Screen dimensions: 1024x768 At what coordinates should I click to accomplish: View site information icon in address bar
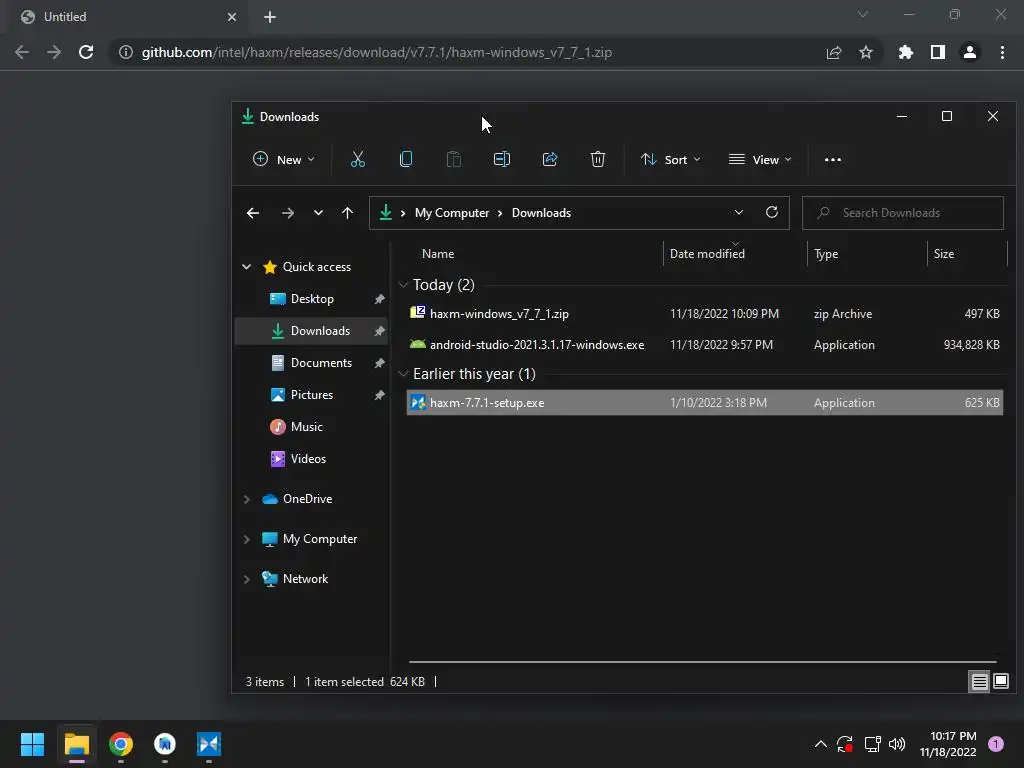(x=126, y=52)
